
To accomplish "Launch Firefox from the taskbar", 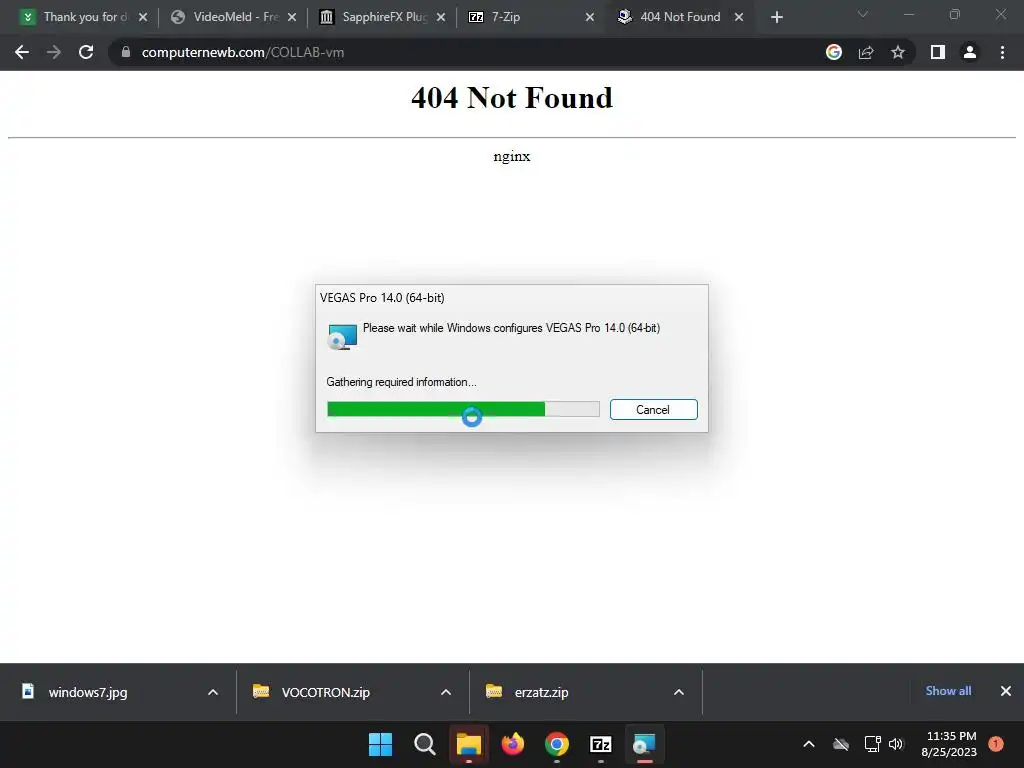I will click(513, 744).
